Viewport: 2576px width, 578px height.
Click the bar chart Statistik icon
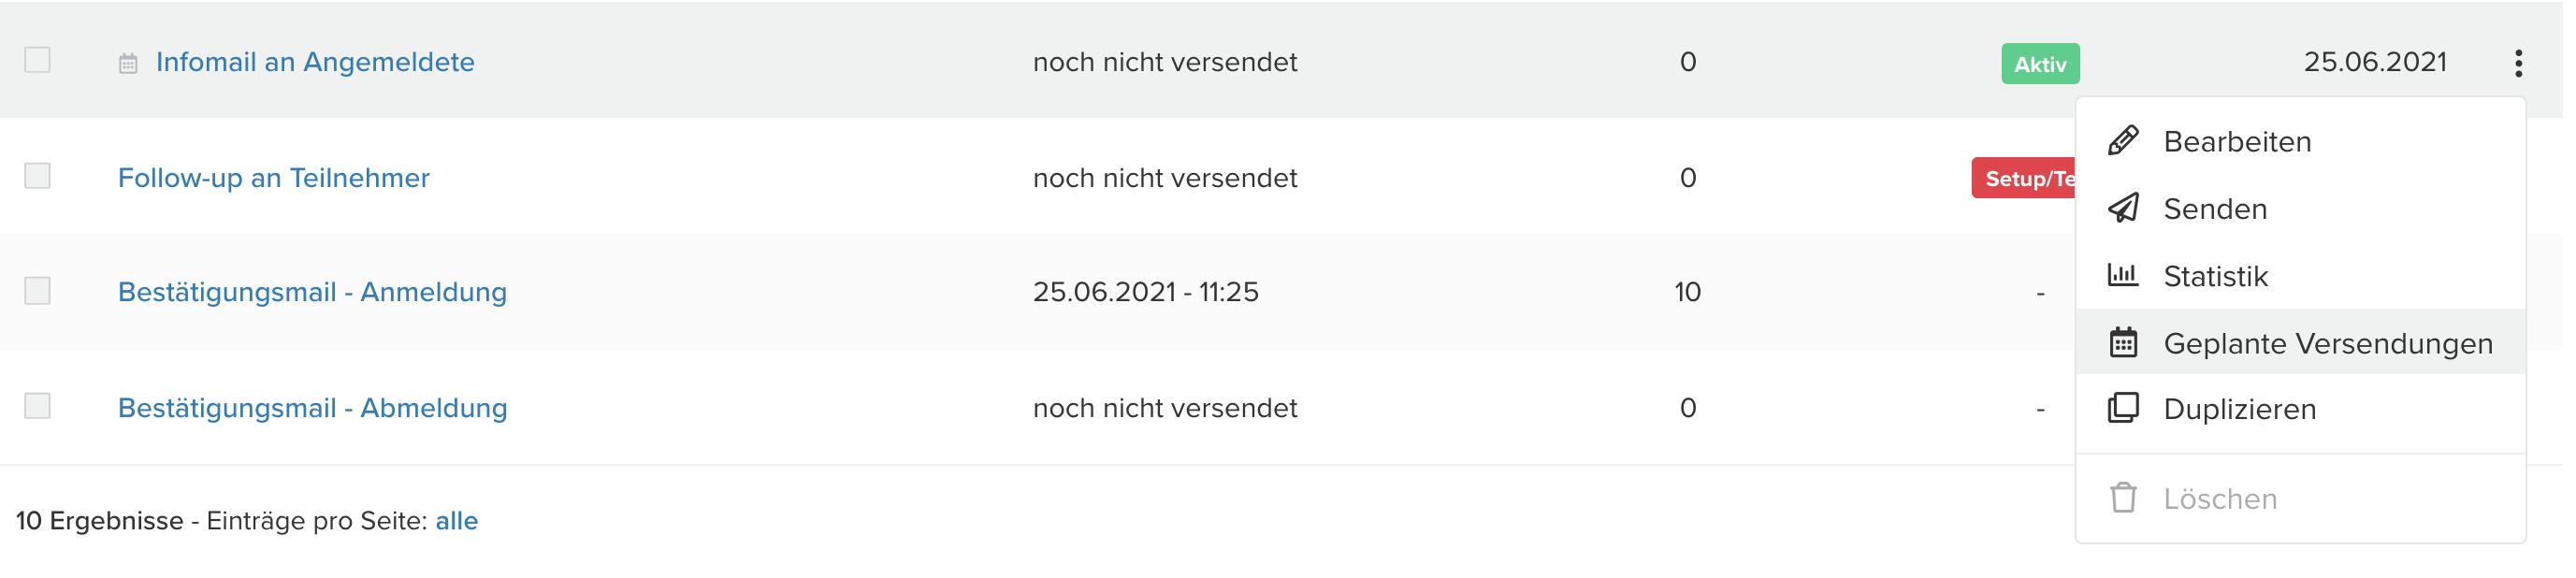click(x=2123, y=275)
